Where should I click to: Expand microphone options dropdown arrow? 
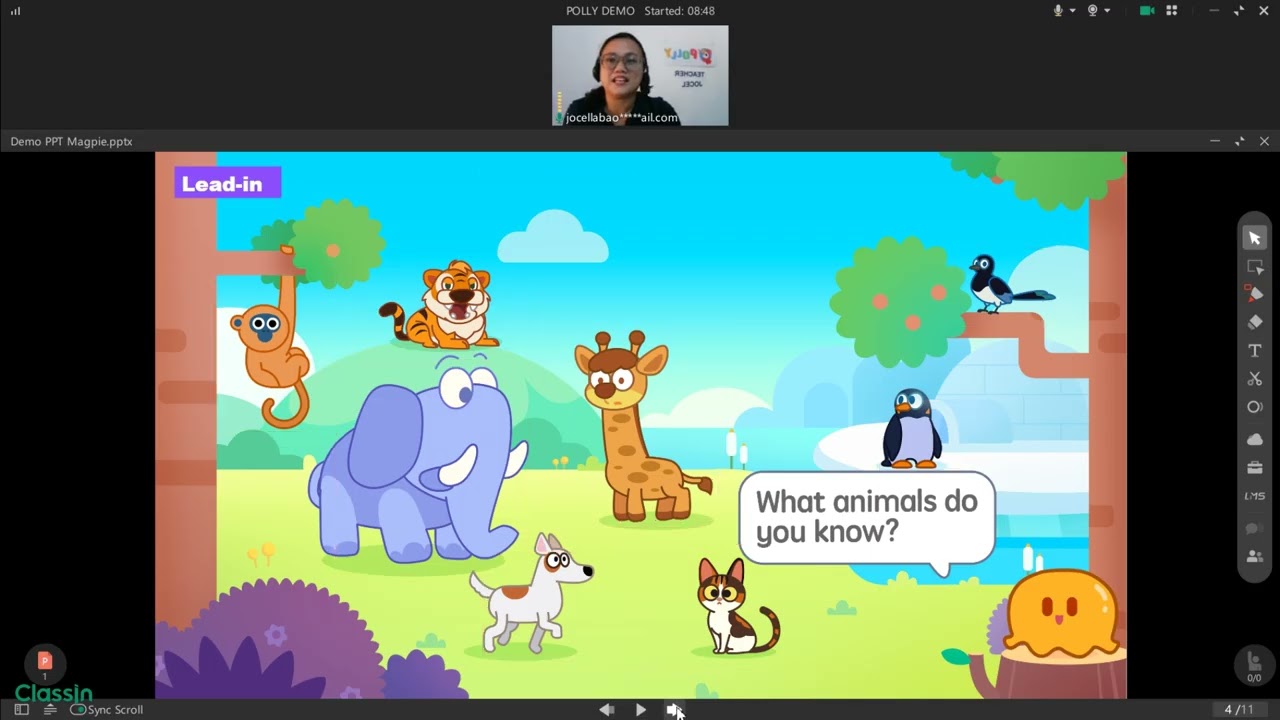click(1073, 11)
